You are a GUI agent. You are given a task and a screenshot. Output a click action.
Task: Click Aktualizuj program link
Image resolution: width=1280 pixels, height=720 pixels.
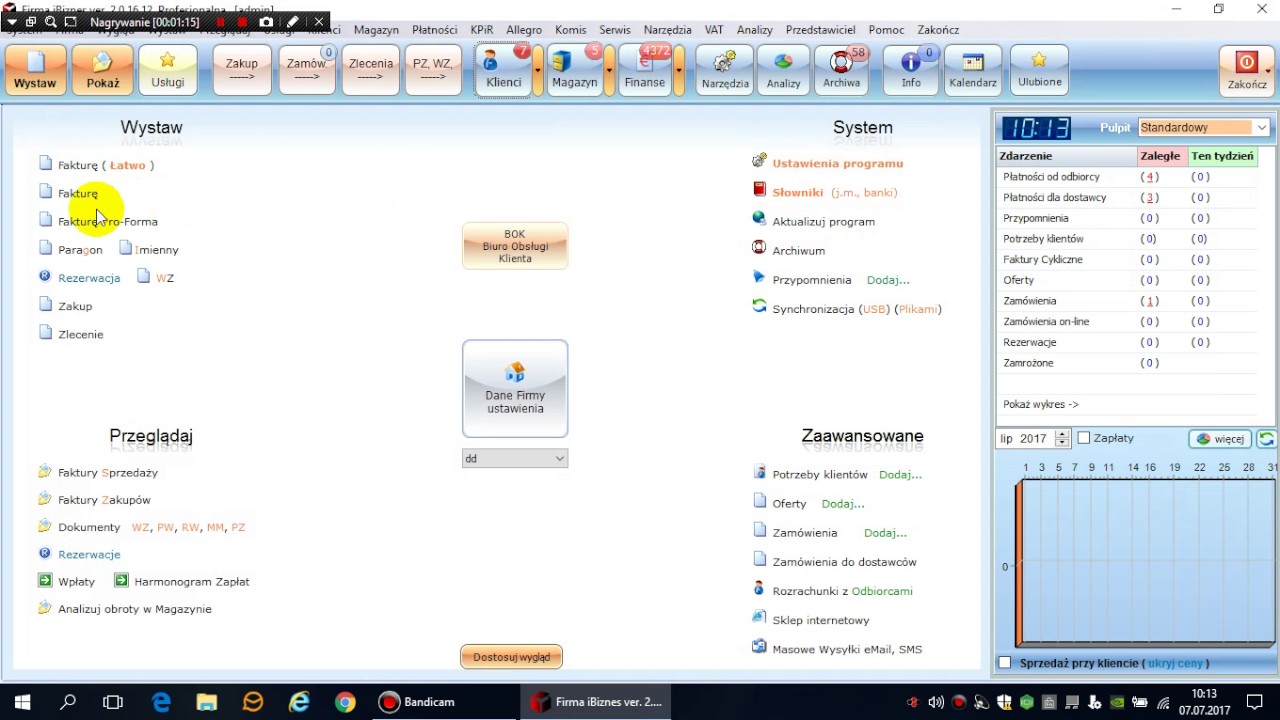click(x=823, y=221)
